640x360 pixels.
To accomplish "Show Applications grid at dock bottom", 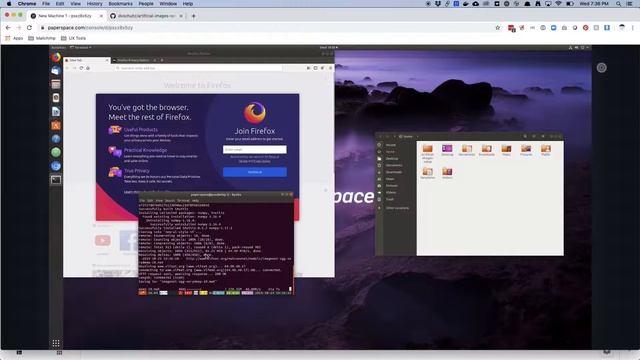I will 56,343.
